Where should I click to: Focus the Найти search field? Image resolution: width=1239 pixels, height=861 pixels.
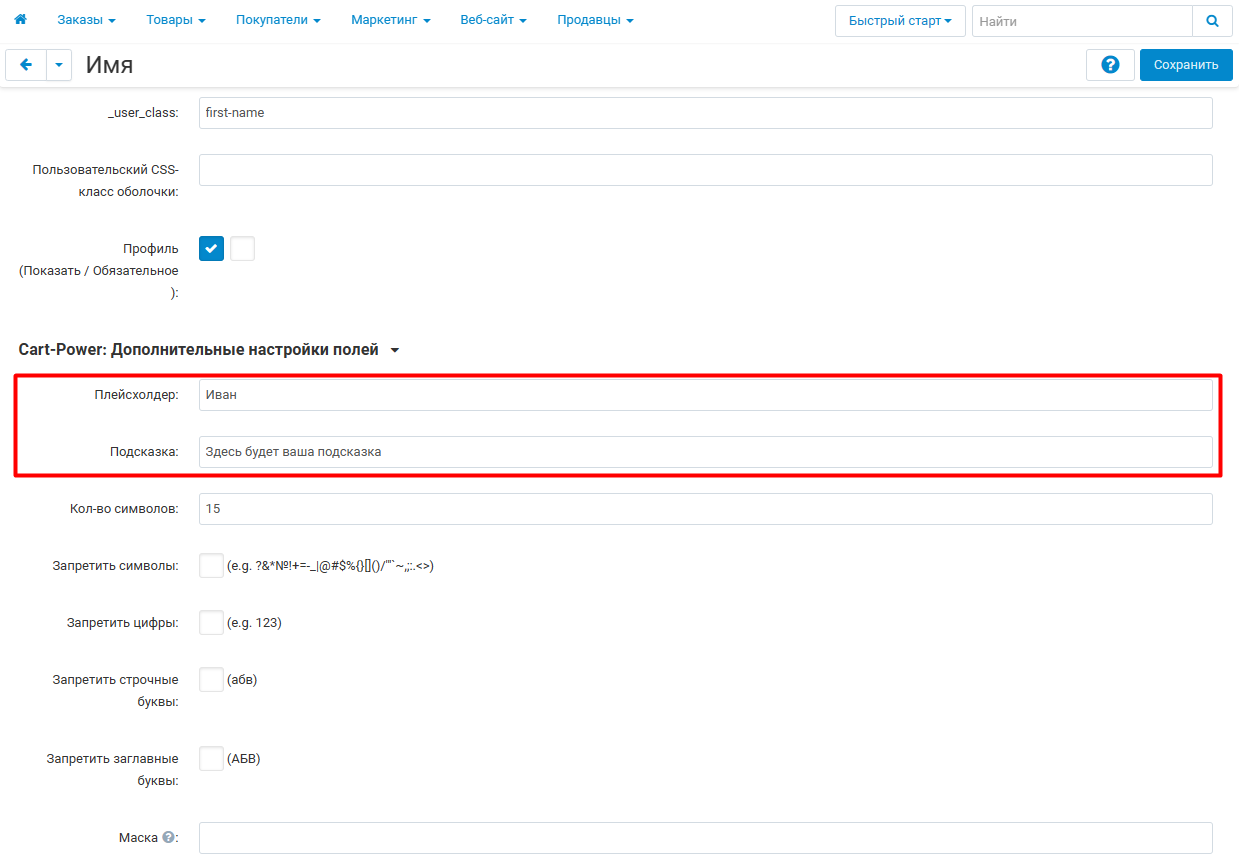pos(1082,21)
